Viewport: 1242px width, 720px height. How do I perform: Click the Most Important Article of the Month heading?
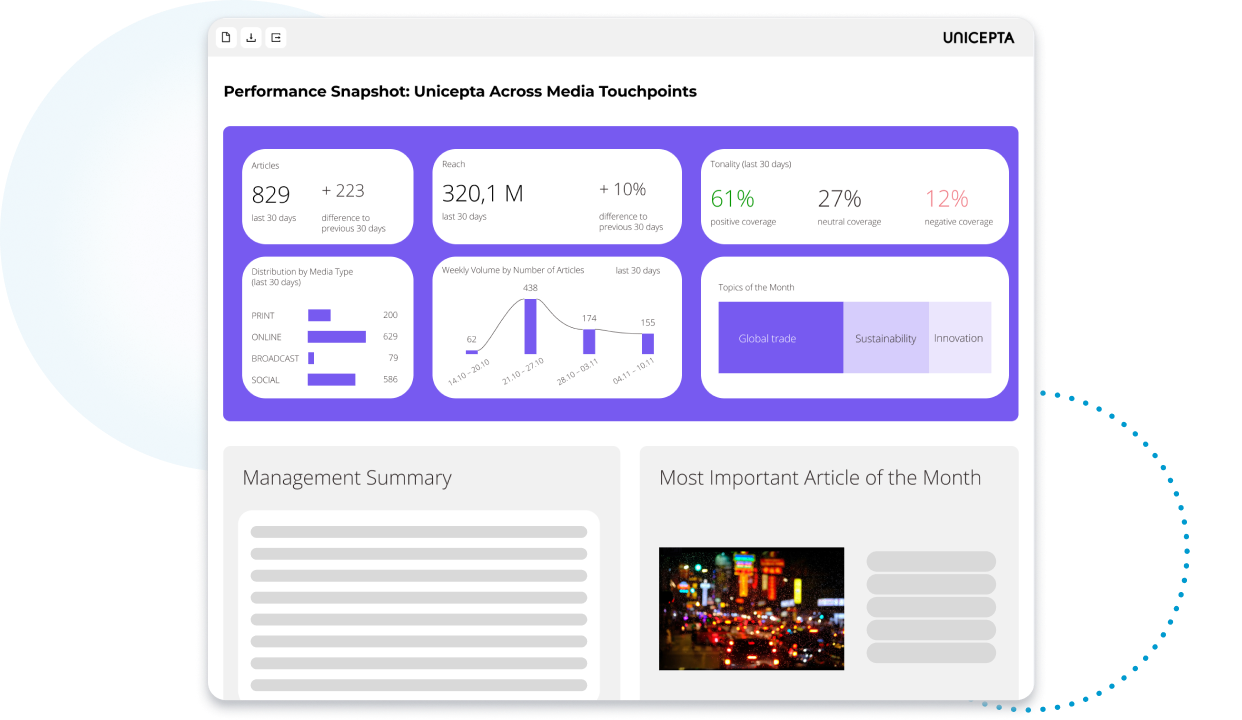tap(820, 478)
